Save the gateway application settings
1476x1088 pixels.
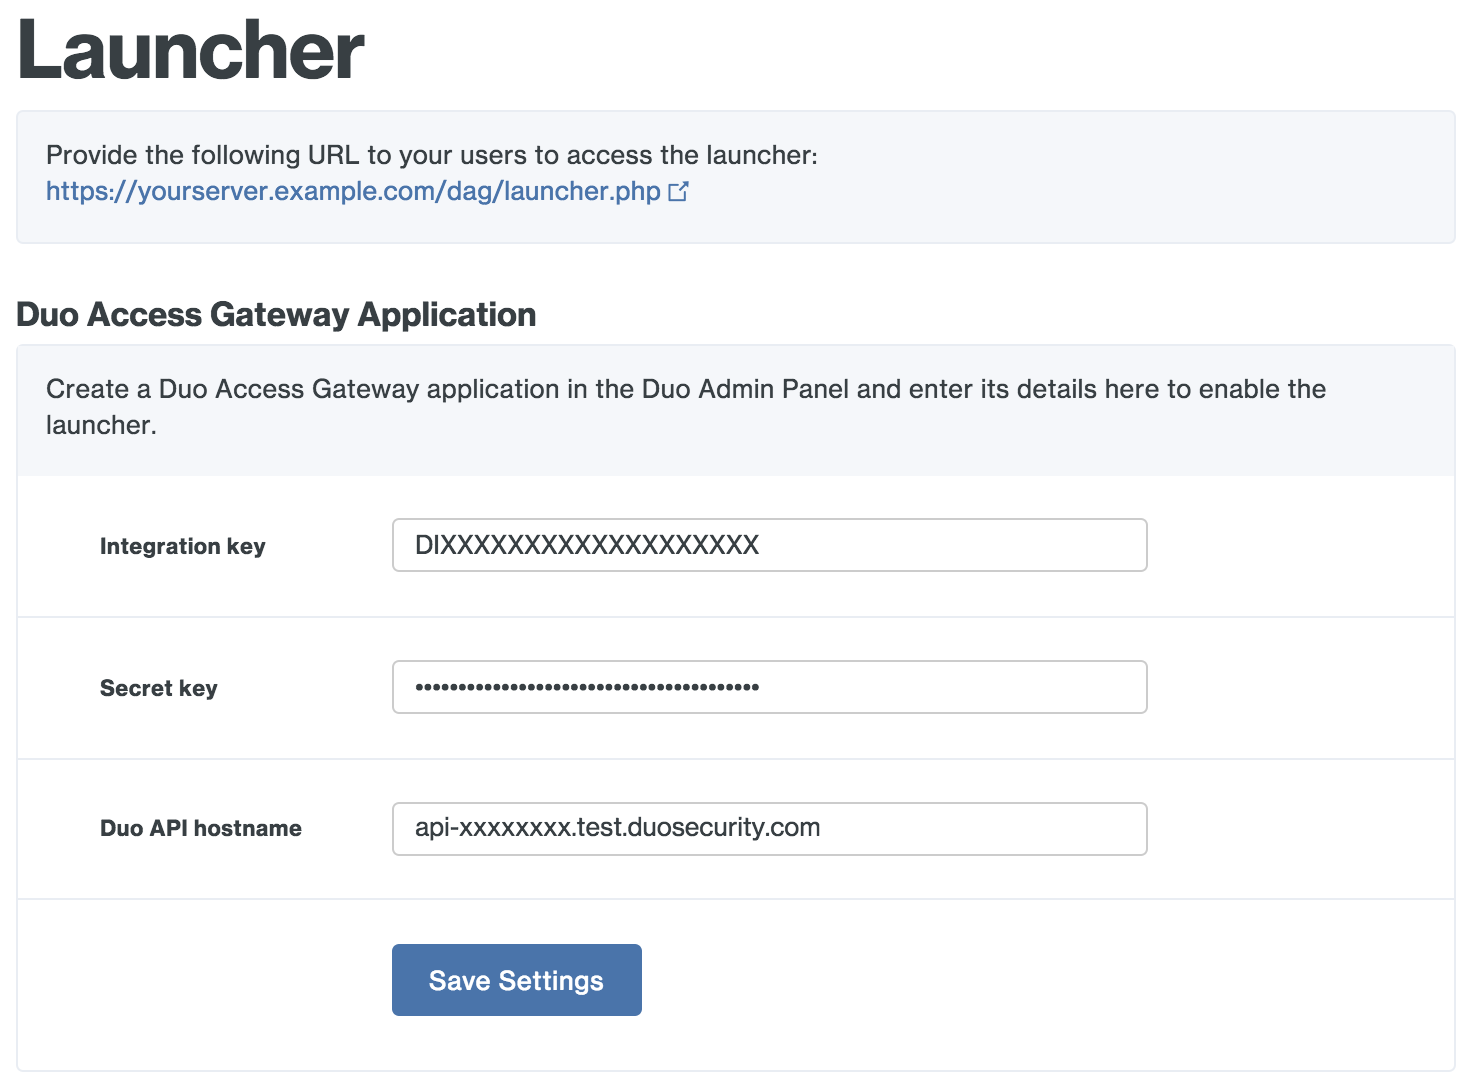click(516, 980)
